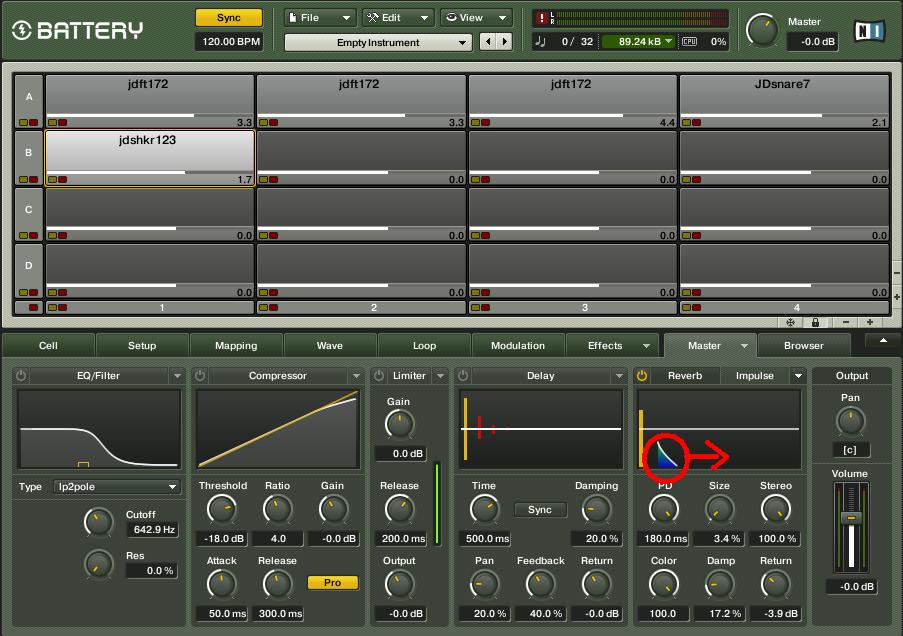Viewport: 903px width, 636px height.
Task: Click the red panic exclamation icon
Action: [x=541, y=18]
